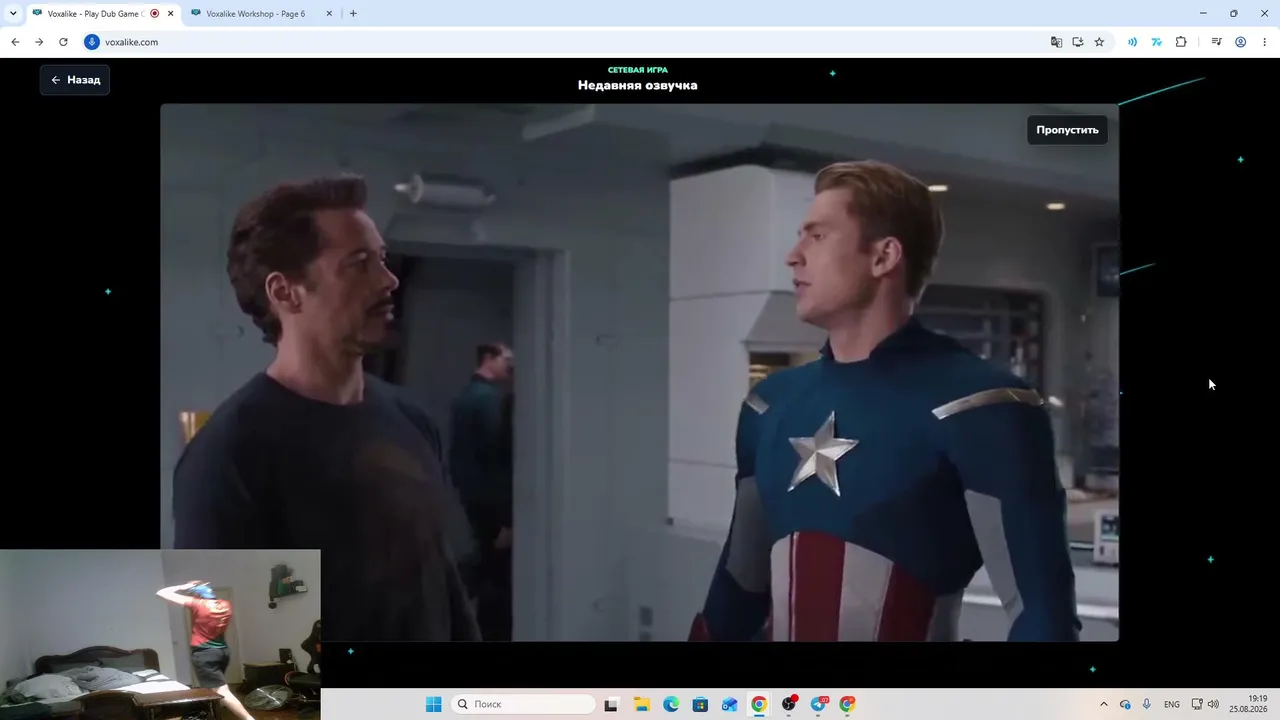Switch the ENG input language indicator
1280x720 pixels.
click(1172, 704)
